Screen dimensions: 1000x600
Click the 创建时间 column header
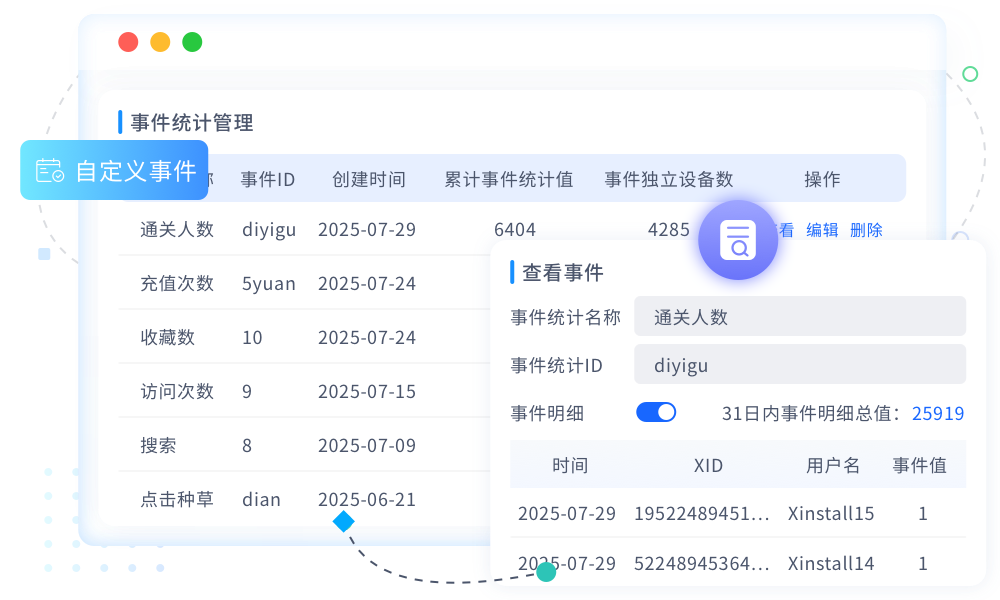[369, 180]
